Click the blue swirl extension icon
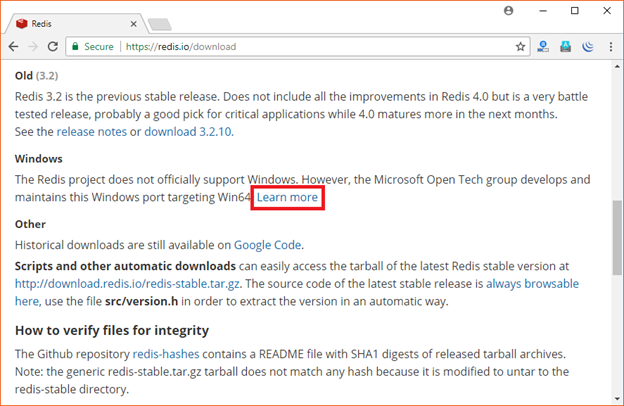 (x=588, y=47)
